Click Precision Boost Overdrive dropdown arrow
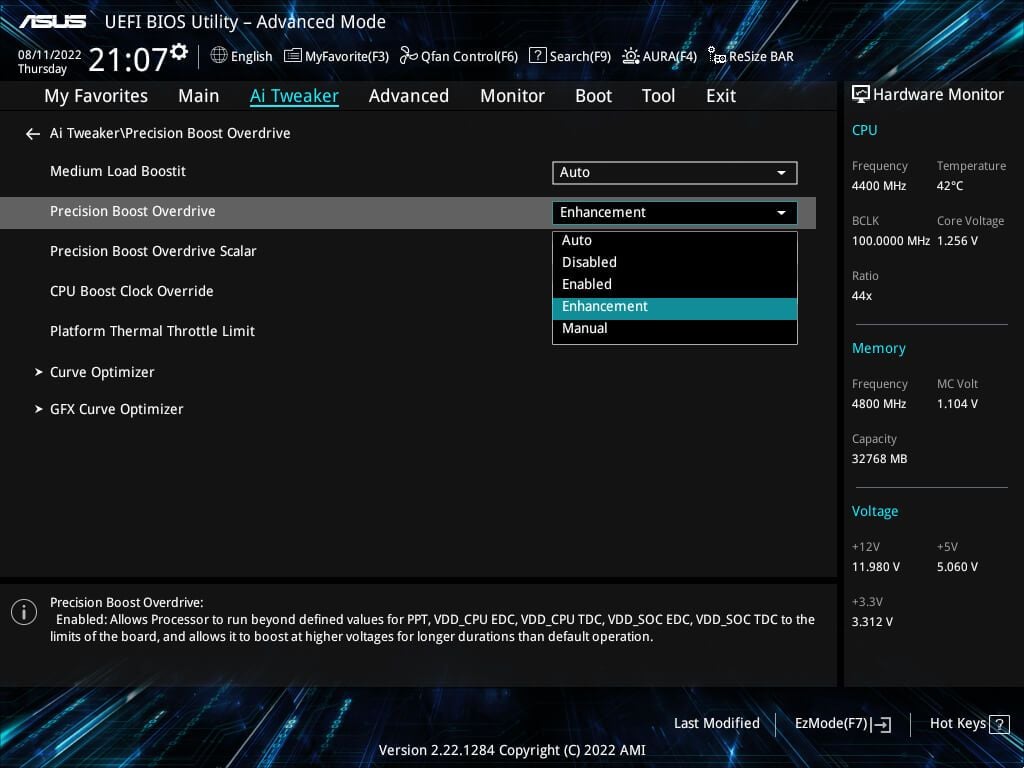The image size is (1024, 768). point(781,213)
